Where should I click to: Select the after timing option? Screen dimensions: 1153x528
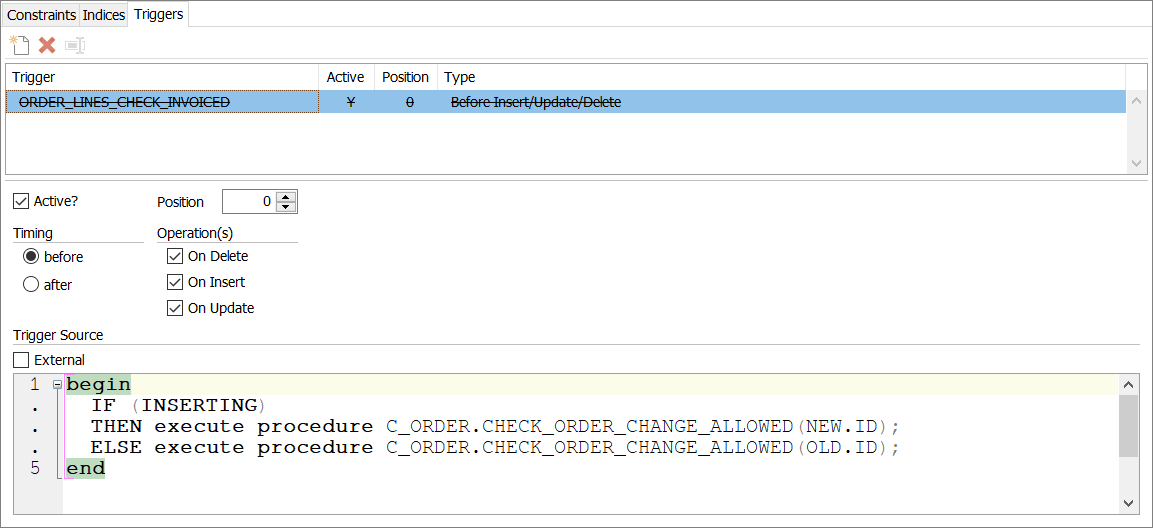coord(31,285)
